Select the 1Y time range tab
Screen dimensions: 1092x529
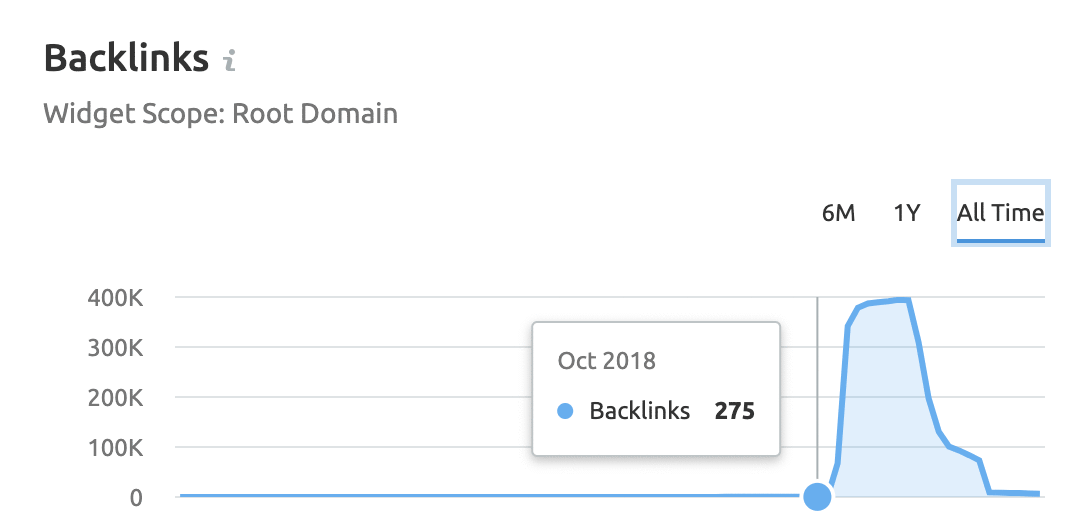pos(906,213)
